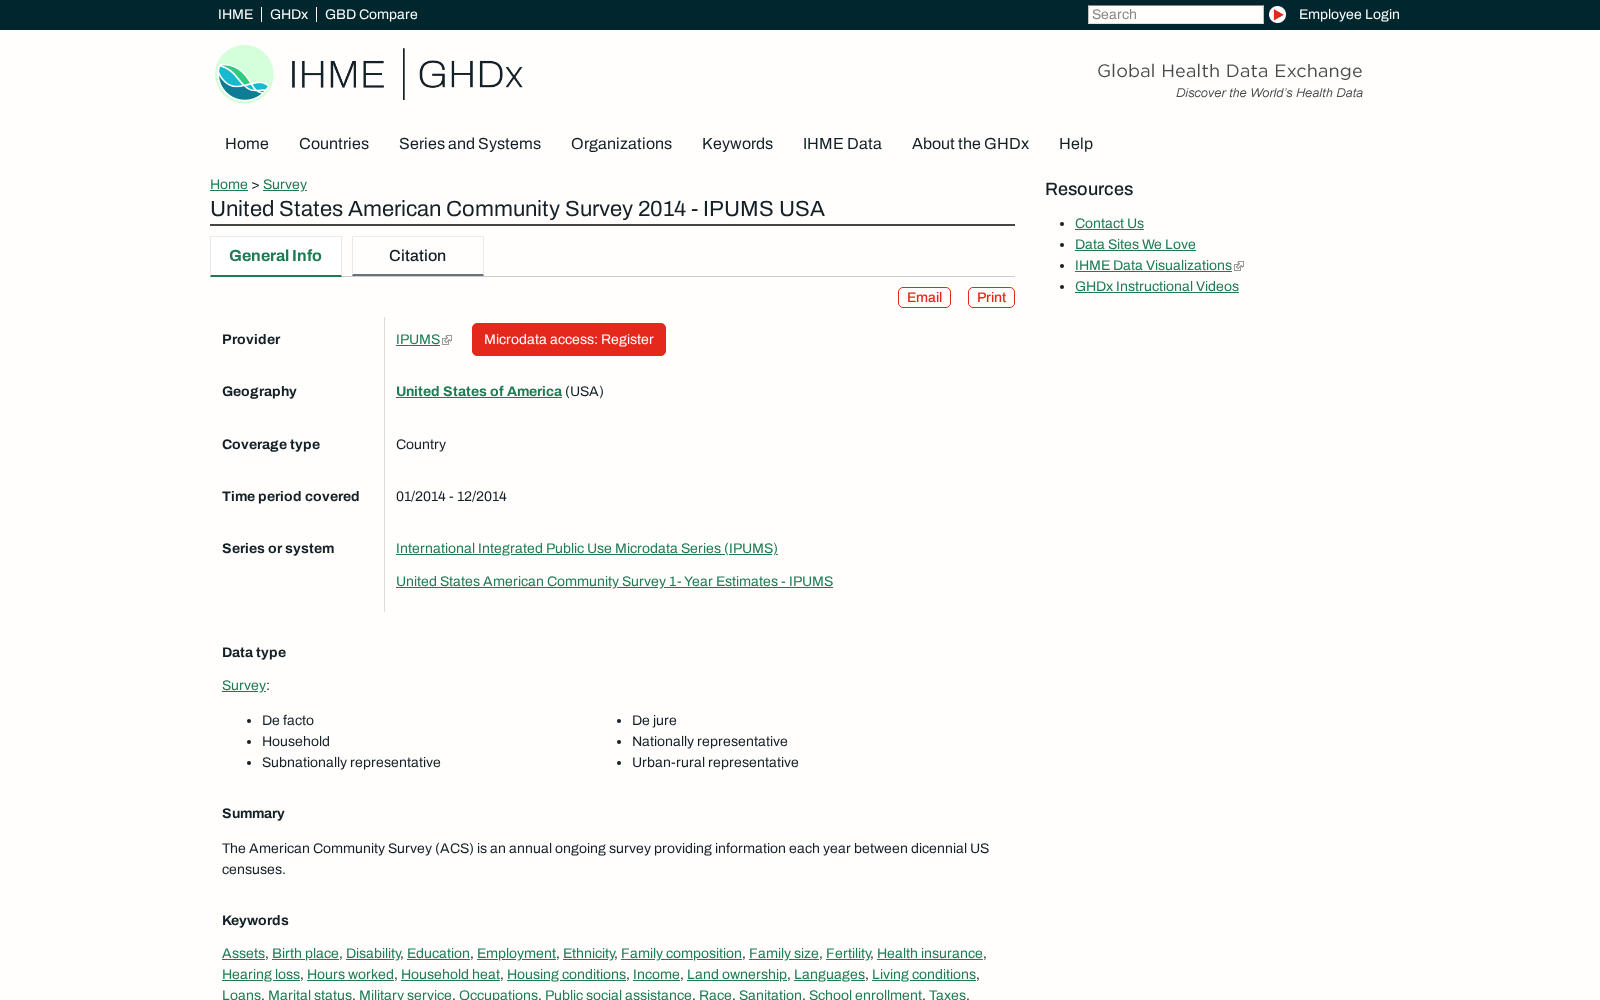Click the Survey data type link

click(x=244, y=685)
